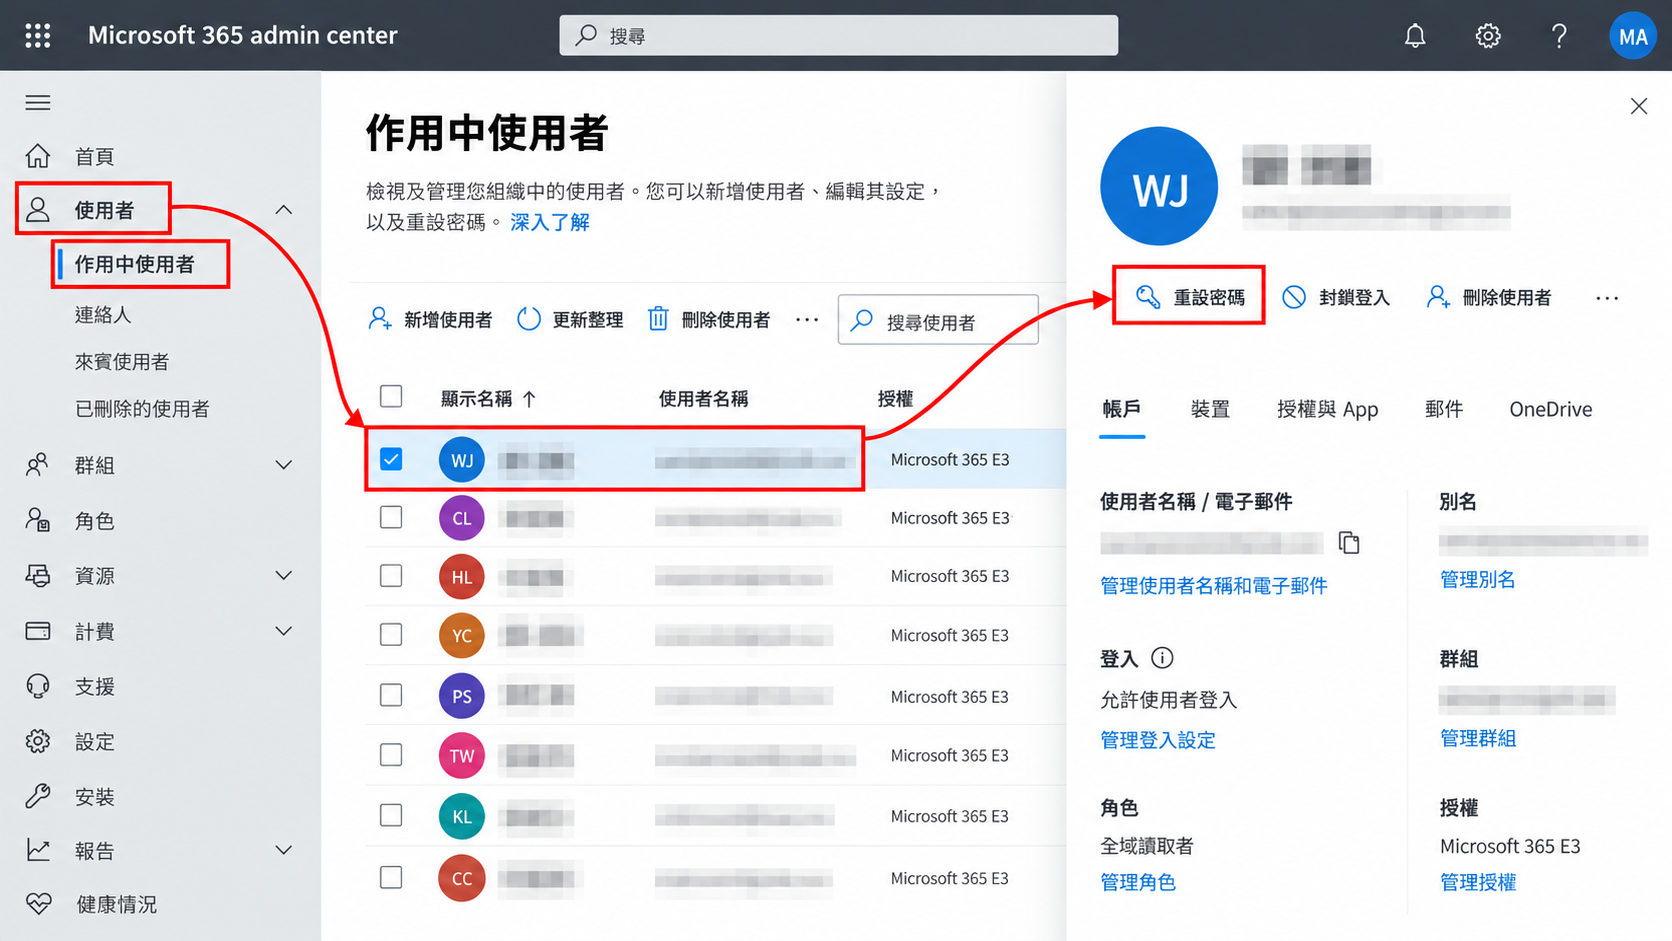Follow the 深入了解 link
The image size is (1672, 941).
click(x=550, y=222)
